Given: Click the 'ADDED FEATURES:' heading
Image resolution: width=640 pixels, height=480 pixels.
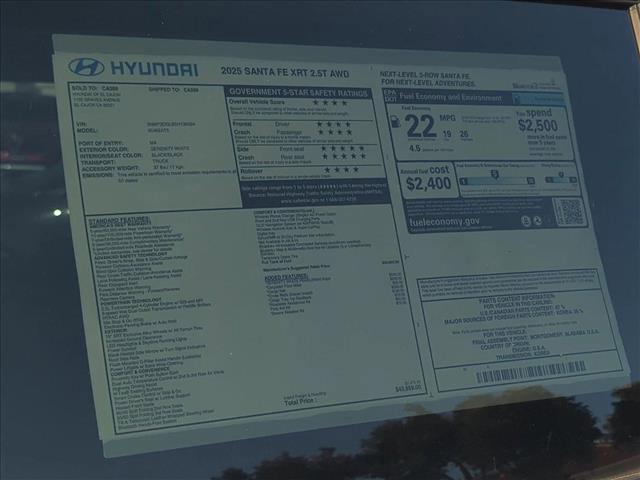Looking at the screenshot, I should point(286,277).
